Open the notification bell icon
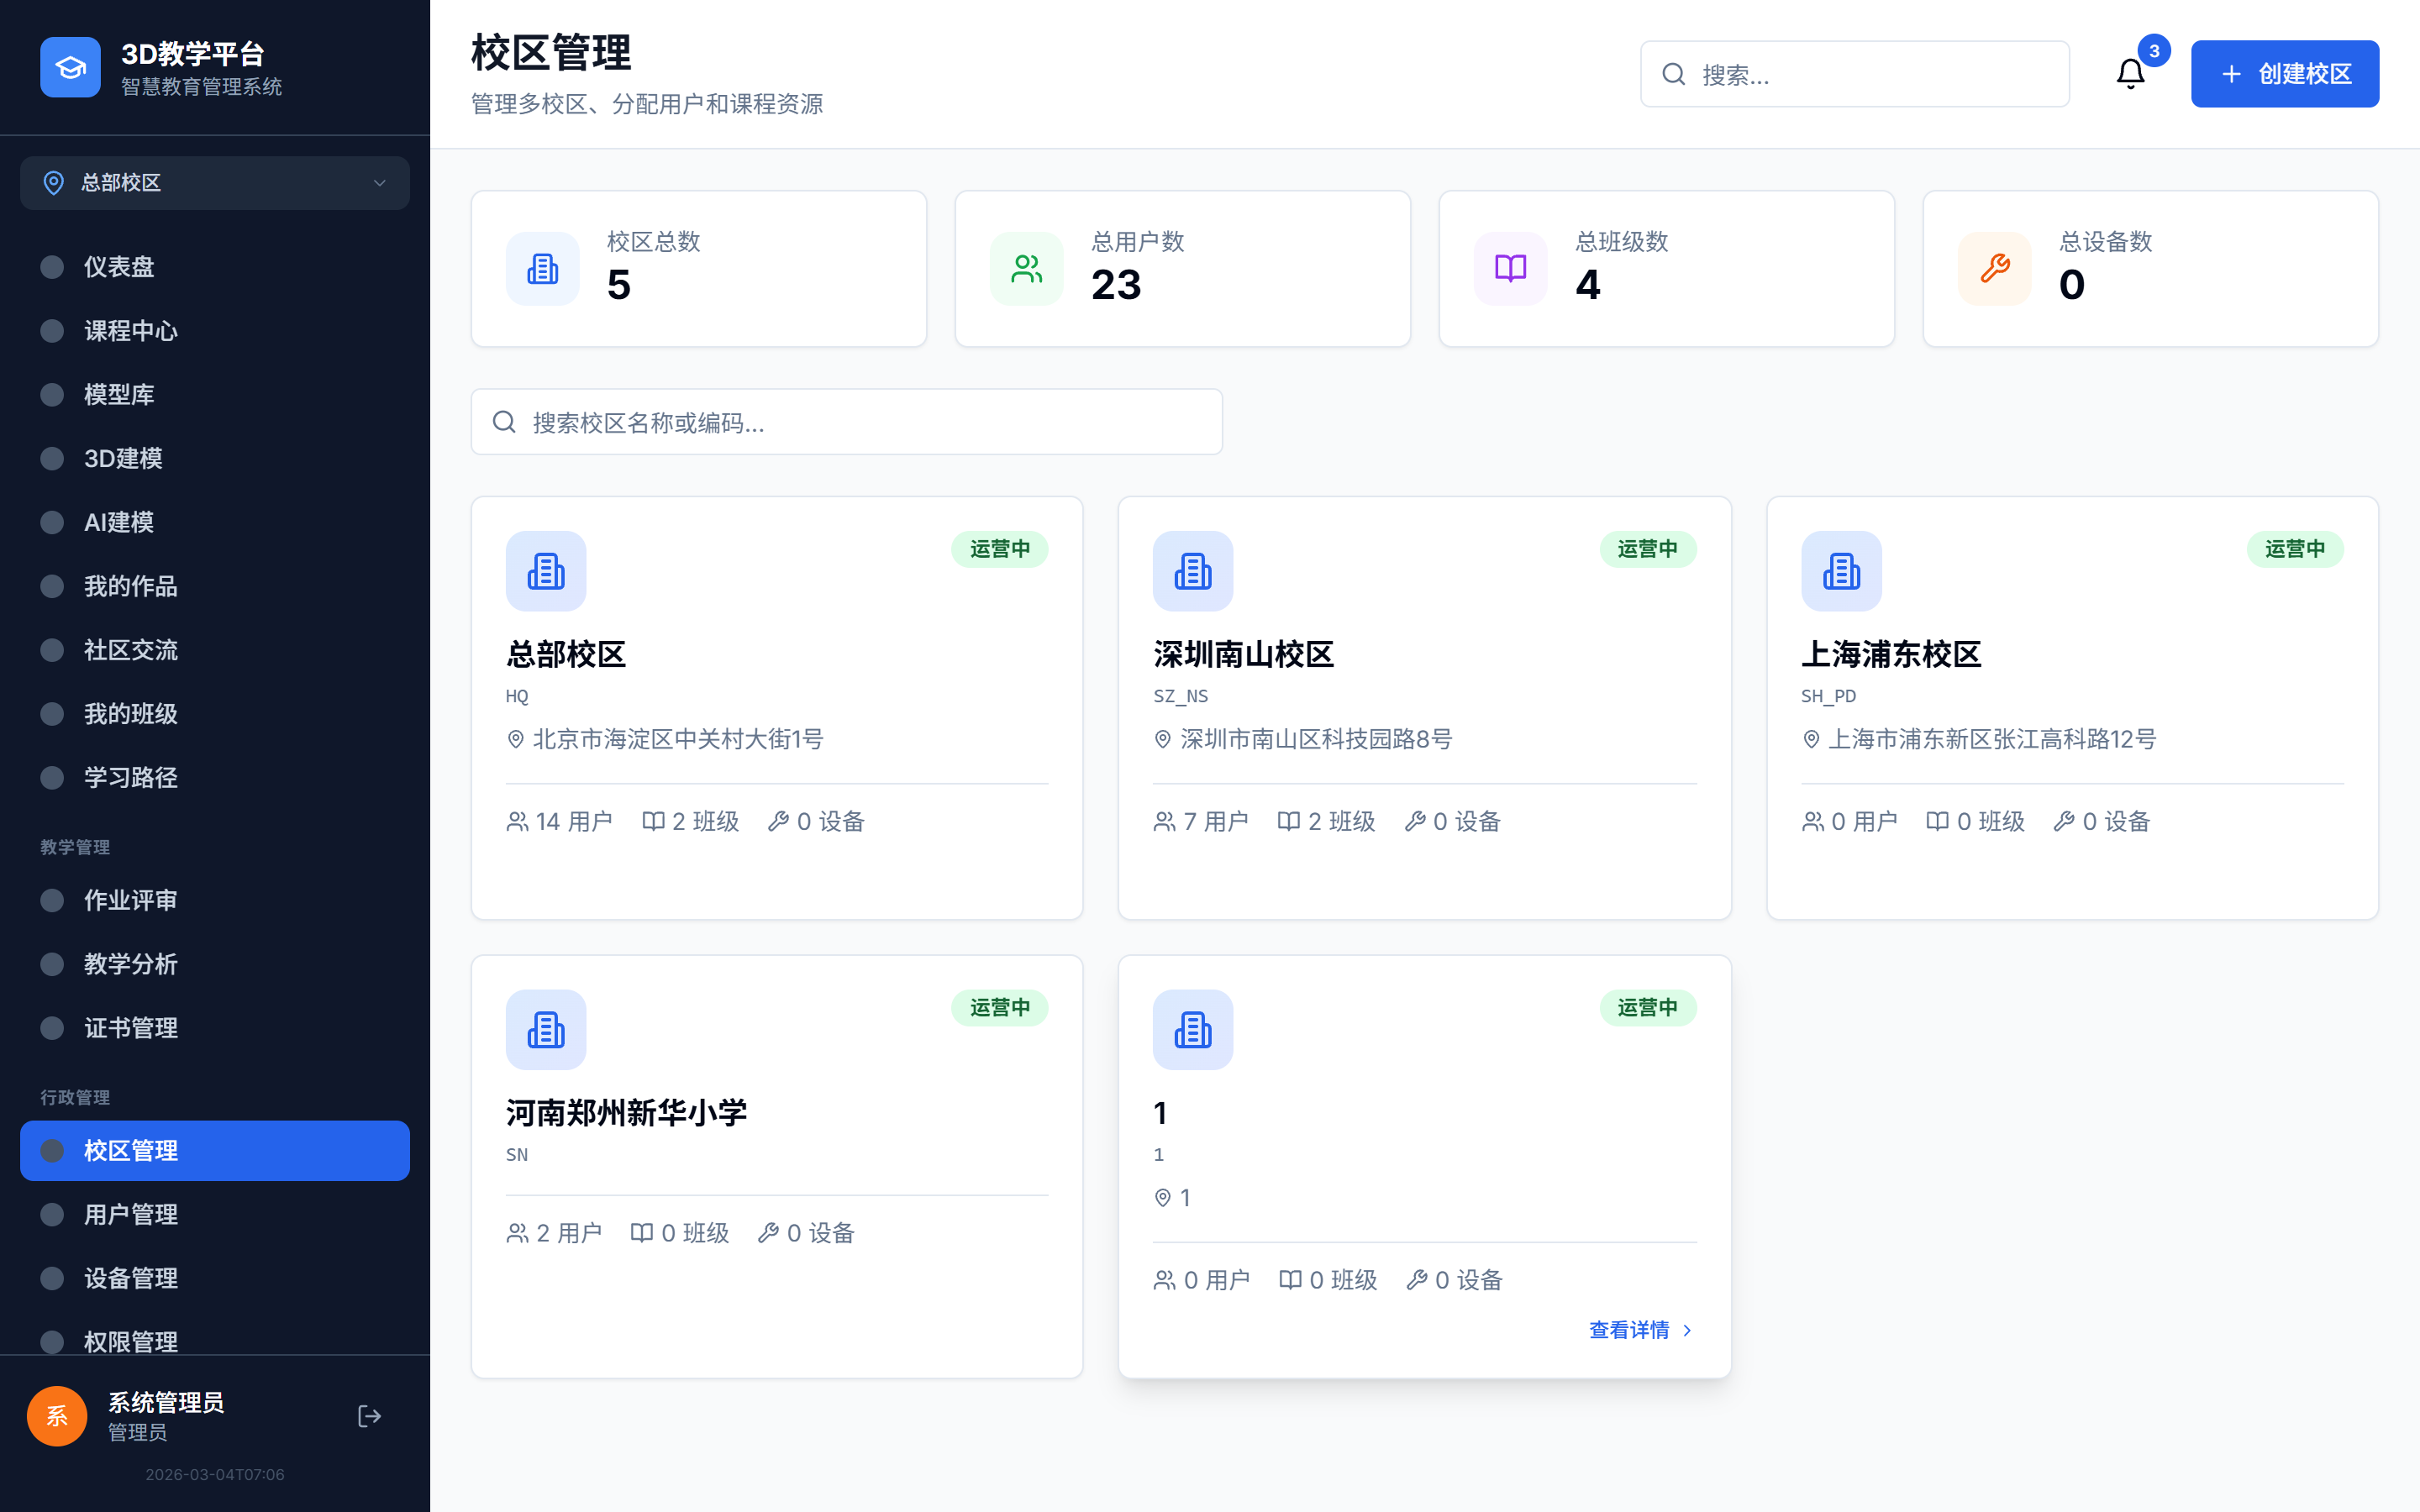 click(x=2130, y=73)
